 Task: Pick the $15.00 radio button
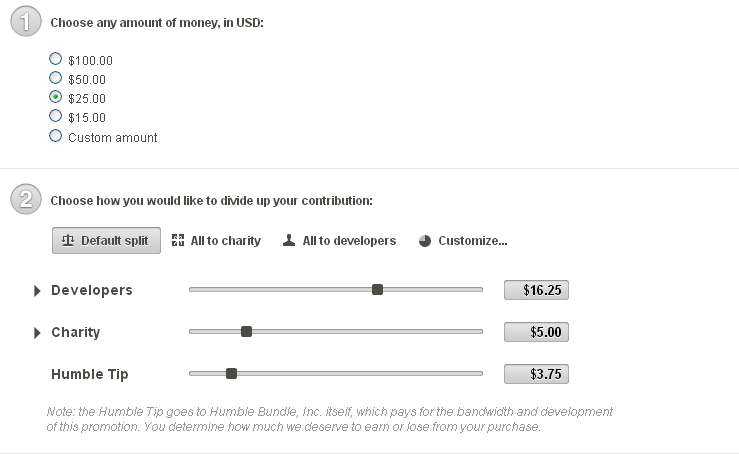(56, 116)
